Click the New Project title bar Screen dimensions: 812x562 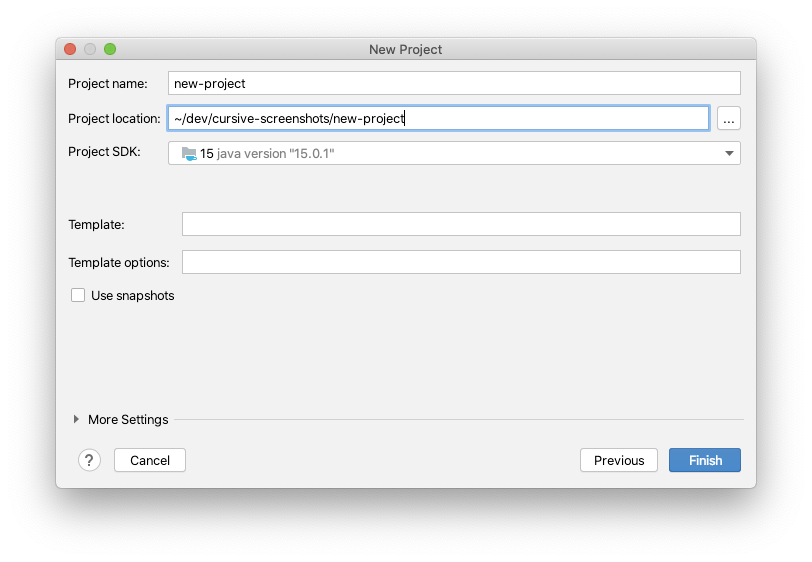click(x=405, y=49)
